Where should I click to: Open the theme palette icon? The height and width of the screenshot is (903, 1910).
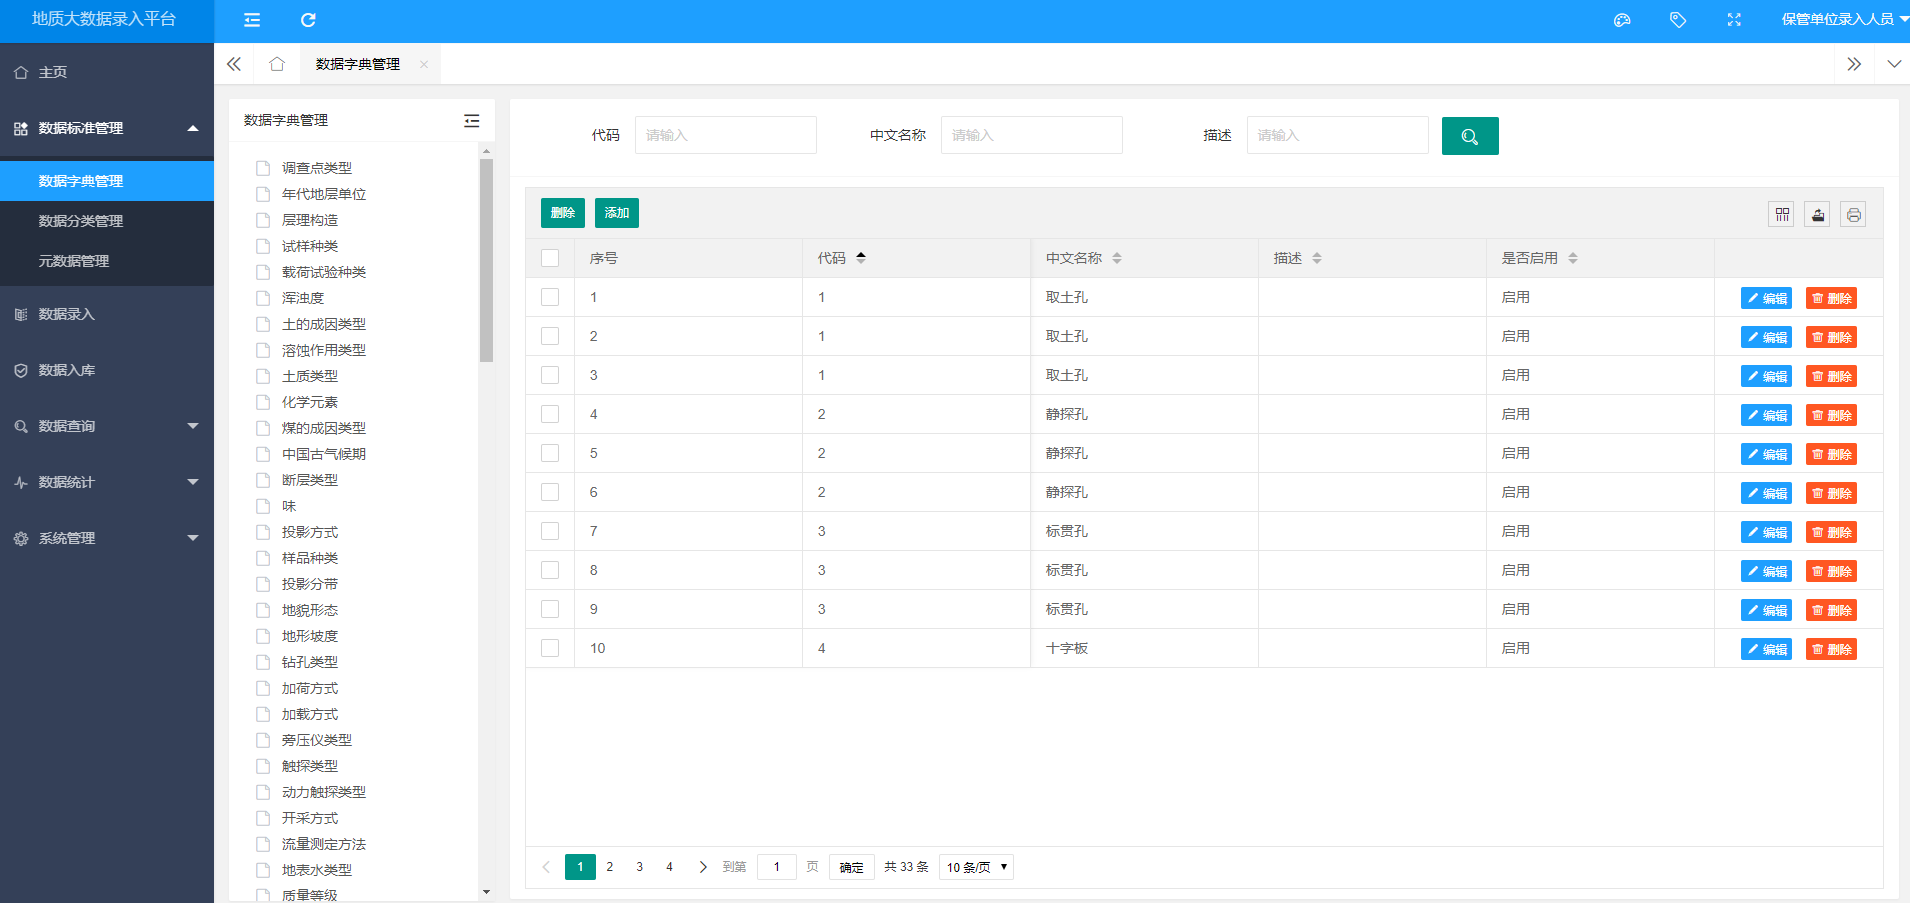coord(1622,20)
